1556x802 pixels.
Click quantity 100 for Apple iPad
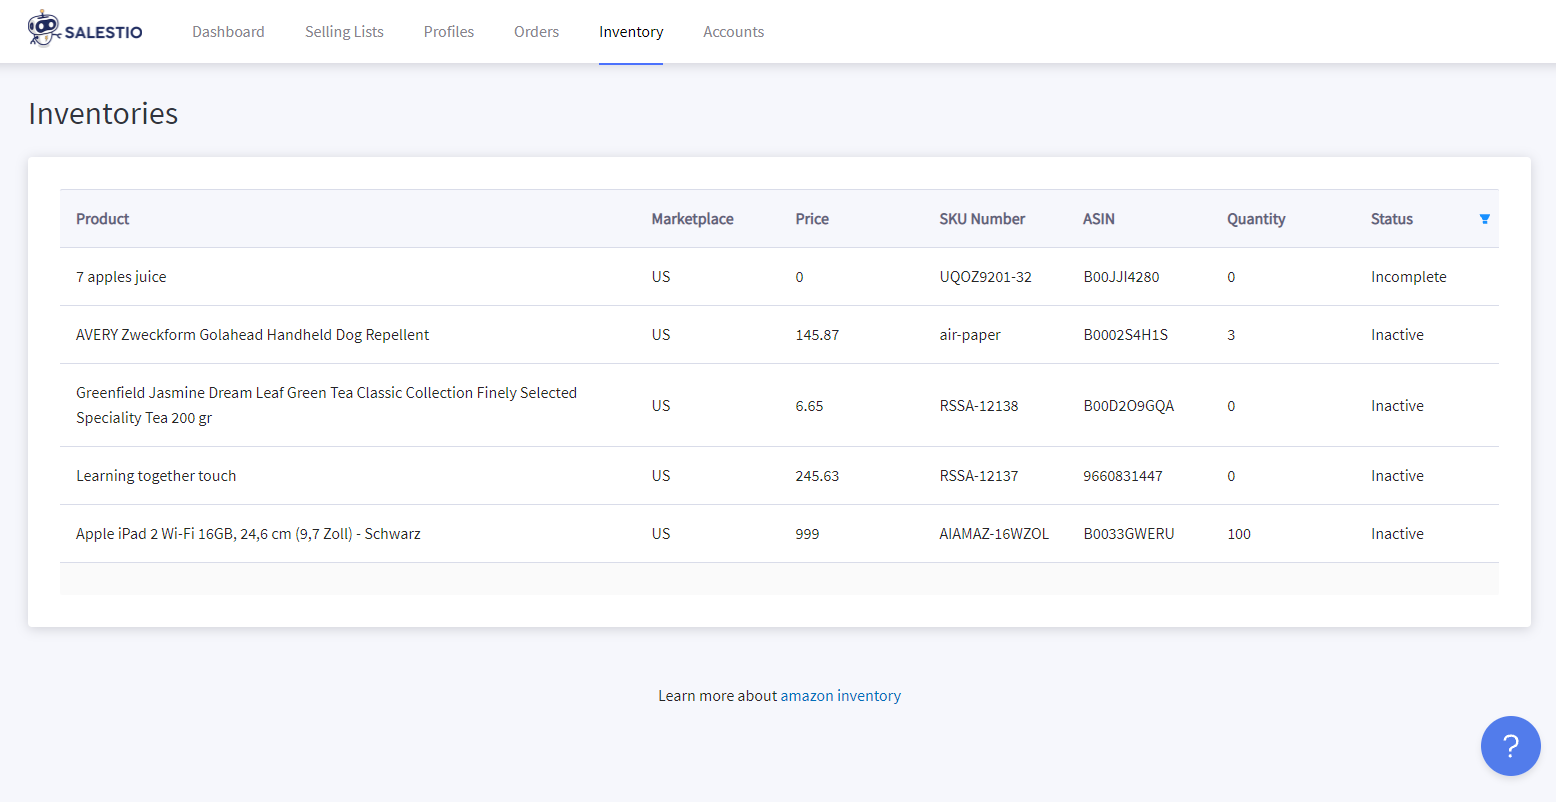click(1239, 534)
